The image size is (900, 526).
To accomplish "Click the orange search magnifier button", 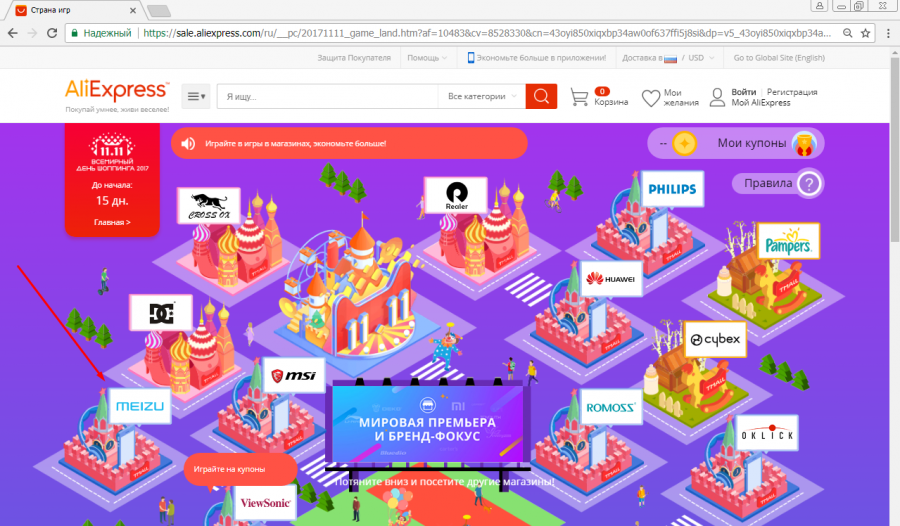I will pyautogui.click(x=541, y=96).
